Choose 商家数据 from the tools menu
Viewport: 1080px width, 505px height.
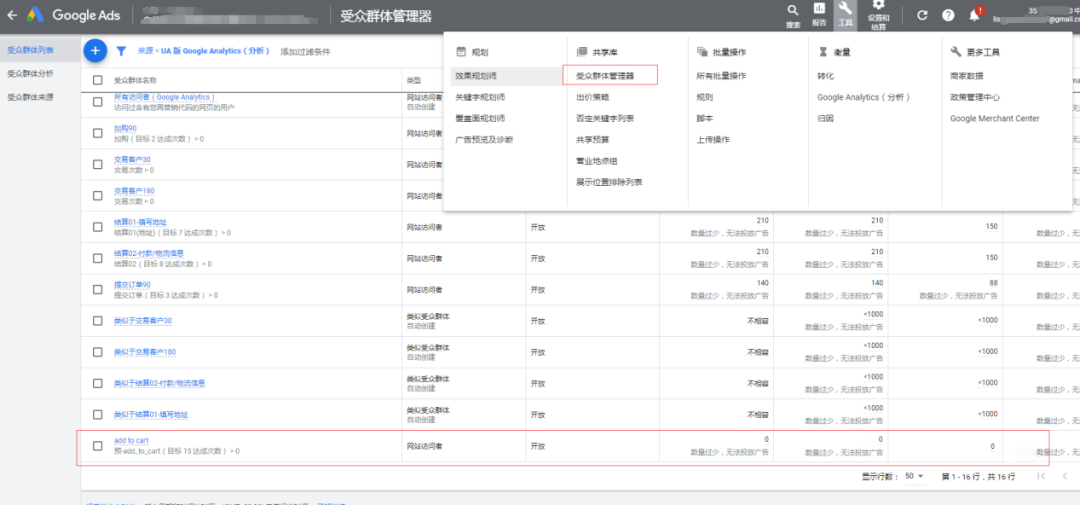pos(966,76)
